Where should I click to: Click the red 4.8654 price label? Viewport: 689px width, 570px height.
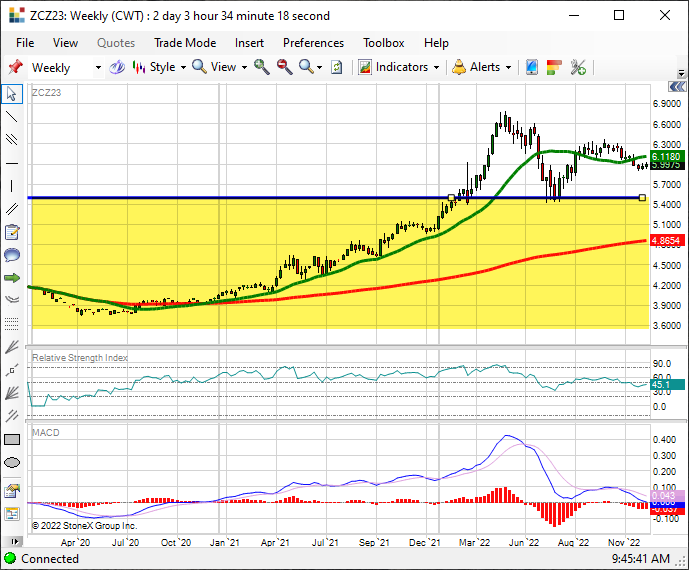[x=667, y=240]
